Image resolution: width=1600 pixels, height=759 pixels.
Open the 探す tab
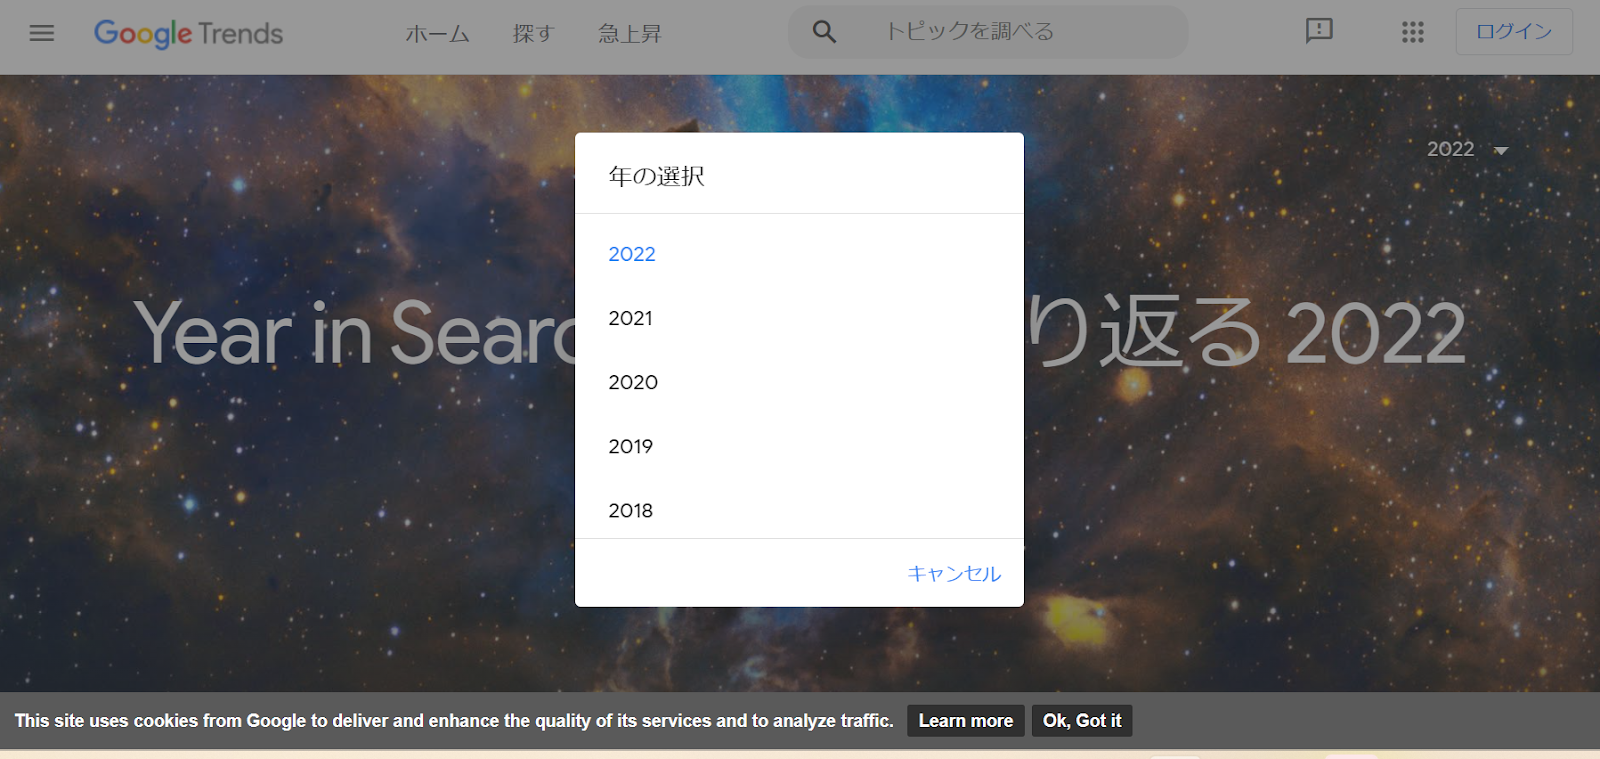click(x=533, y=34)
